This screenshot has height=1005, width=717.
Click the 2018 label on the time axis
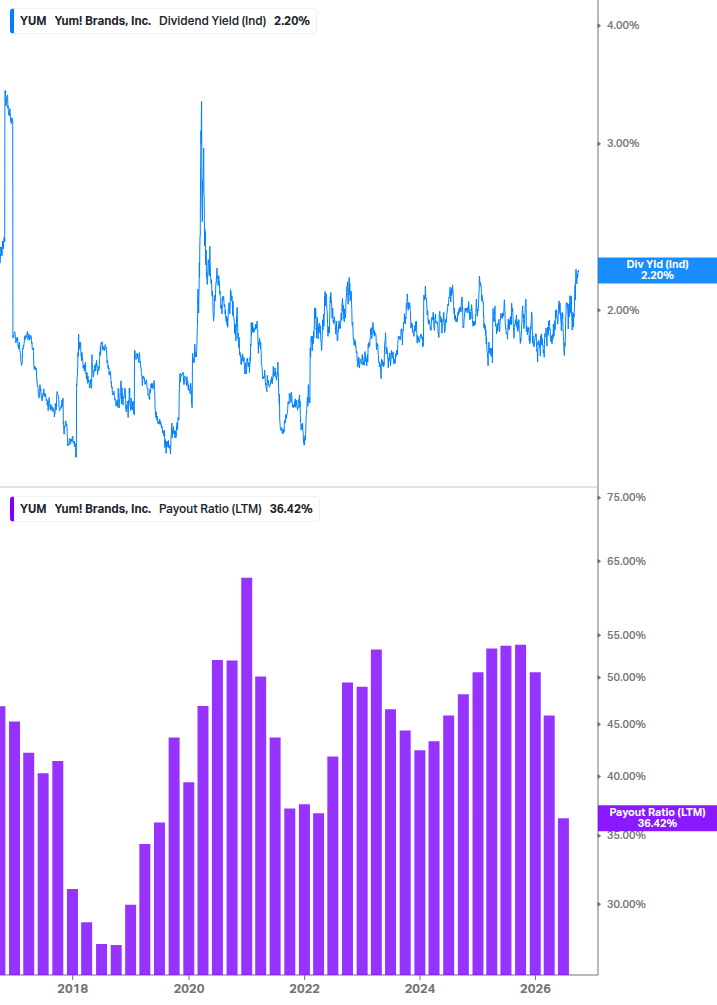[72, 988]
